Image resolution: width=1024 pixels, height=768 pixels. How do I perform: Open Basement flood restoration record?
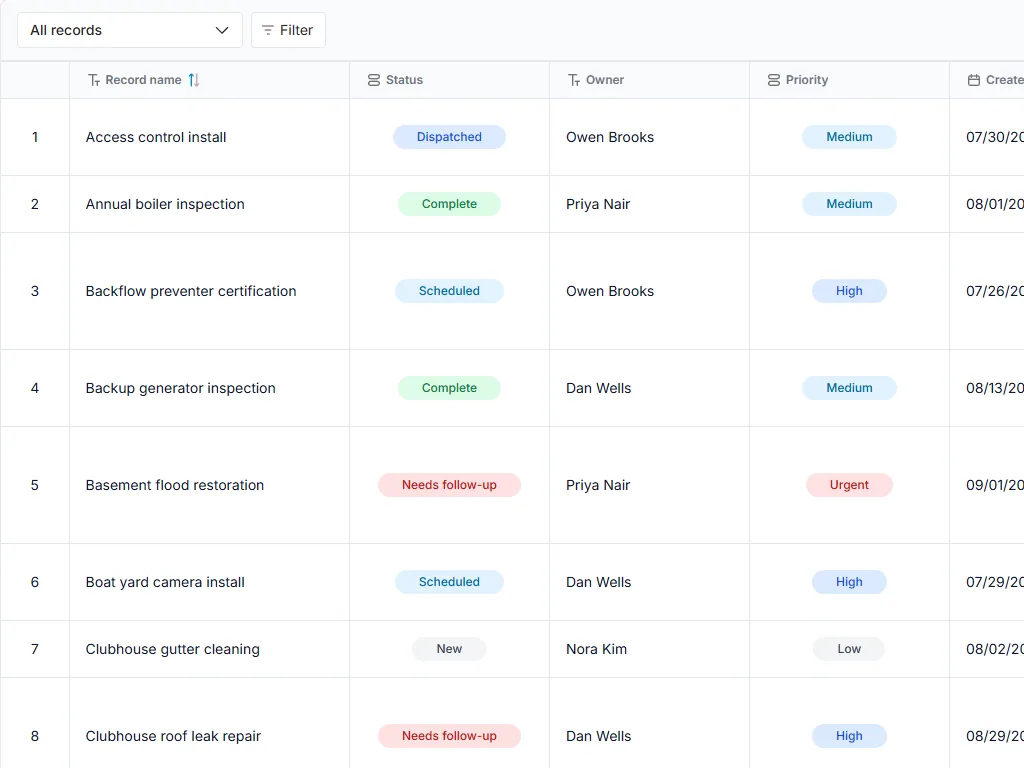tap(175, 485)
